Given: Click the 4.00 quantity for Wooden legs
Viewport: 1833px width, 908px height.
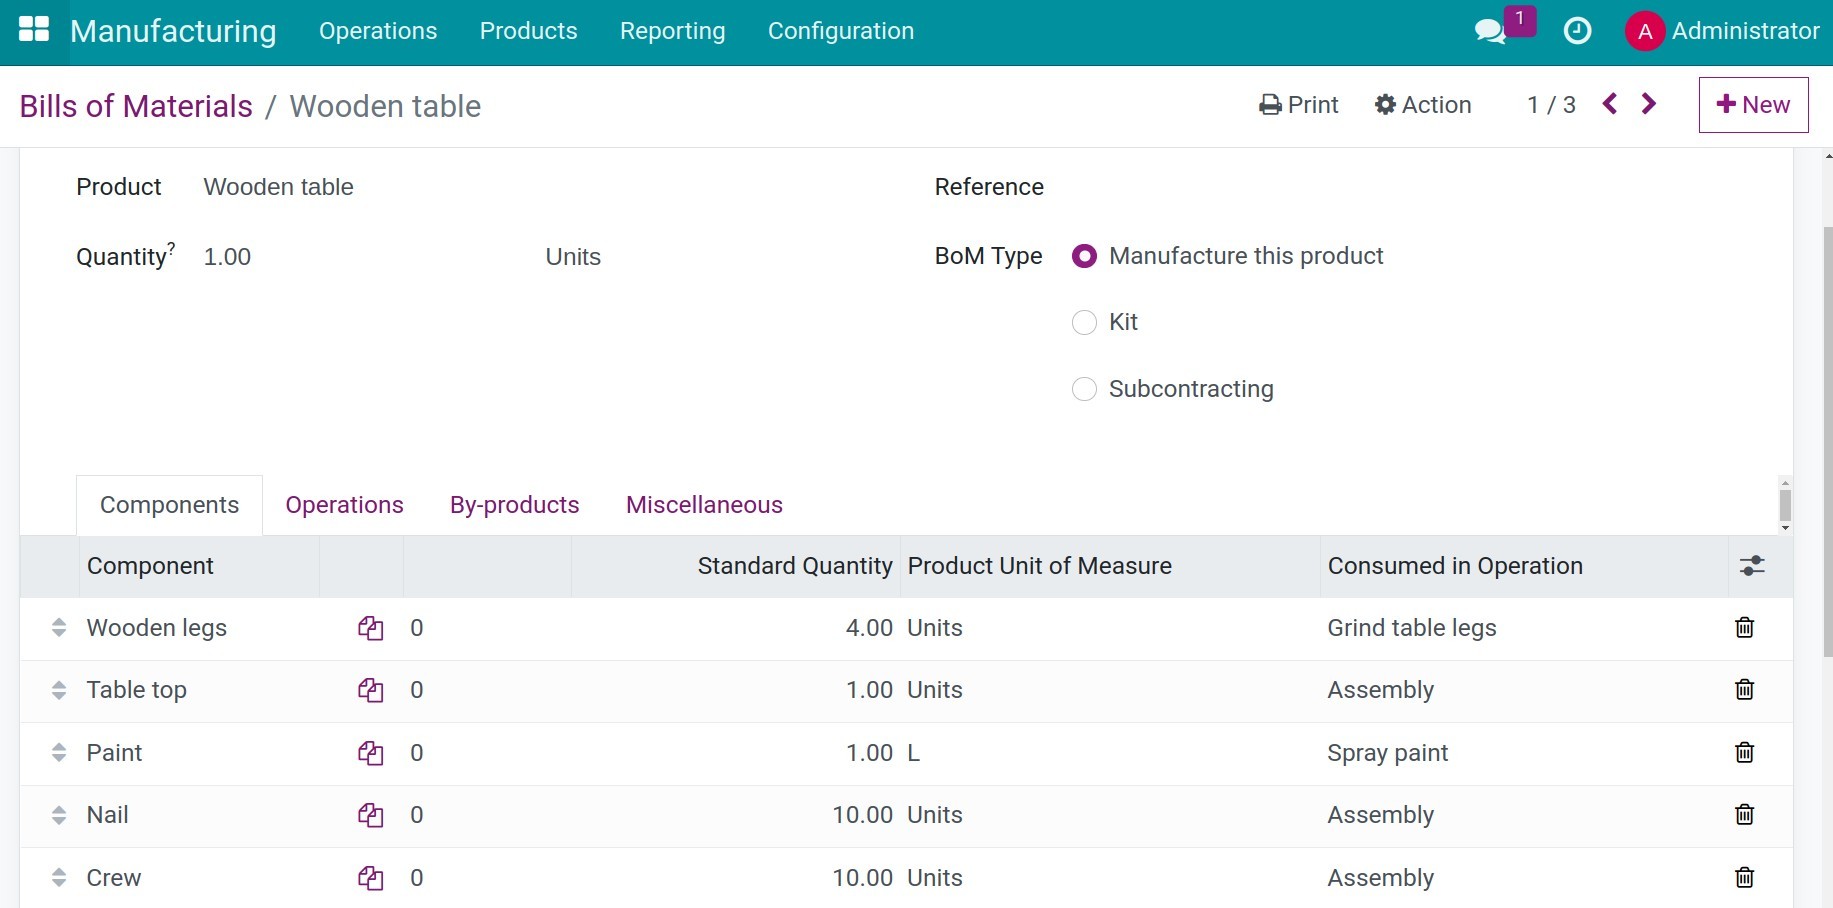Looking at the screenshot, I should pos(869,628).
